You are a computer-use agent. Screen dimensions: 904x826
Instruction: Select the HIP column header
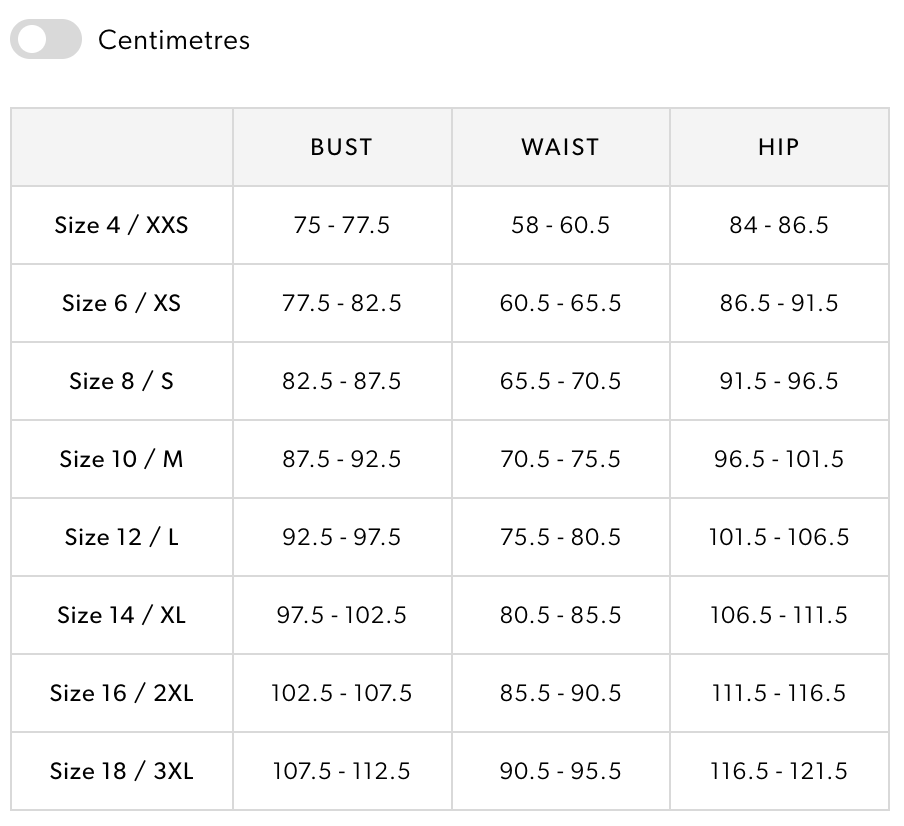point(779,147)
